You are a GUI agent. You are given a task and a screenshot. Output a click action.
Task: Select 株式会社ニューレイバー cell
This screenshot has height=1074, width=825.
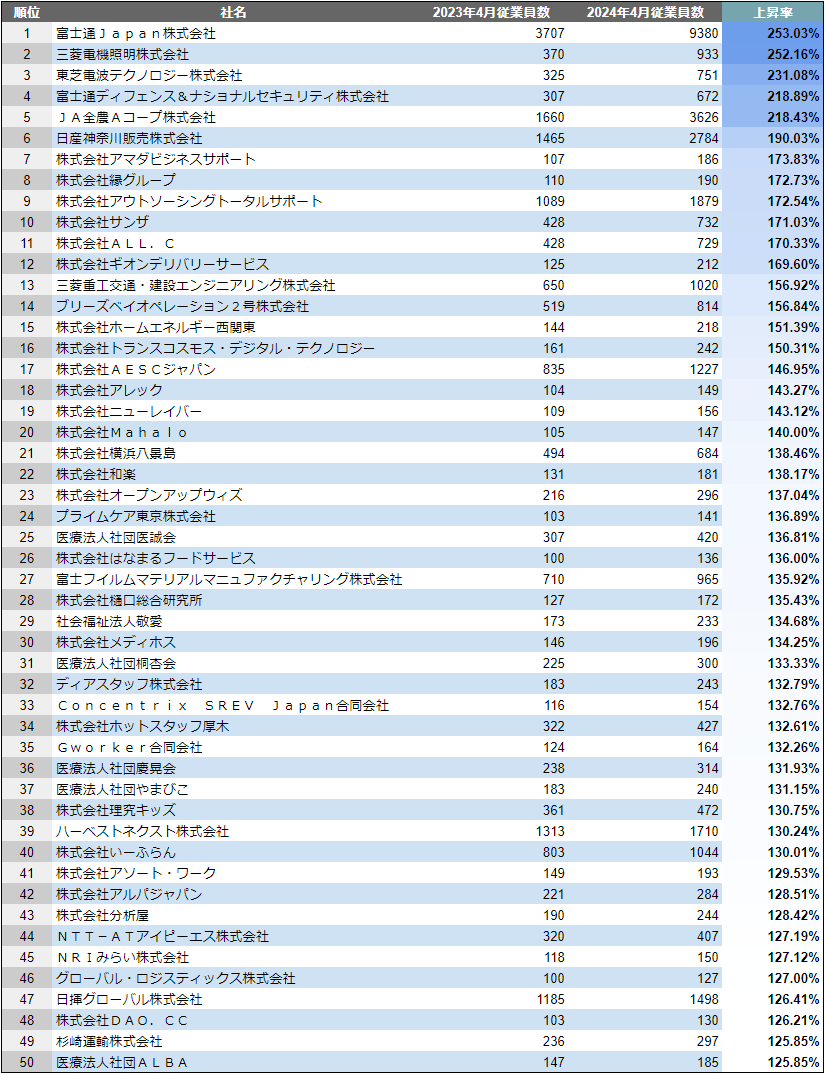(x=130, y=412)
